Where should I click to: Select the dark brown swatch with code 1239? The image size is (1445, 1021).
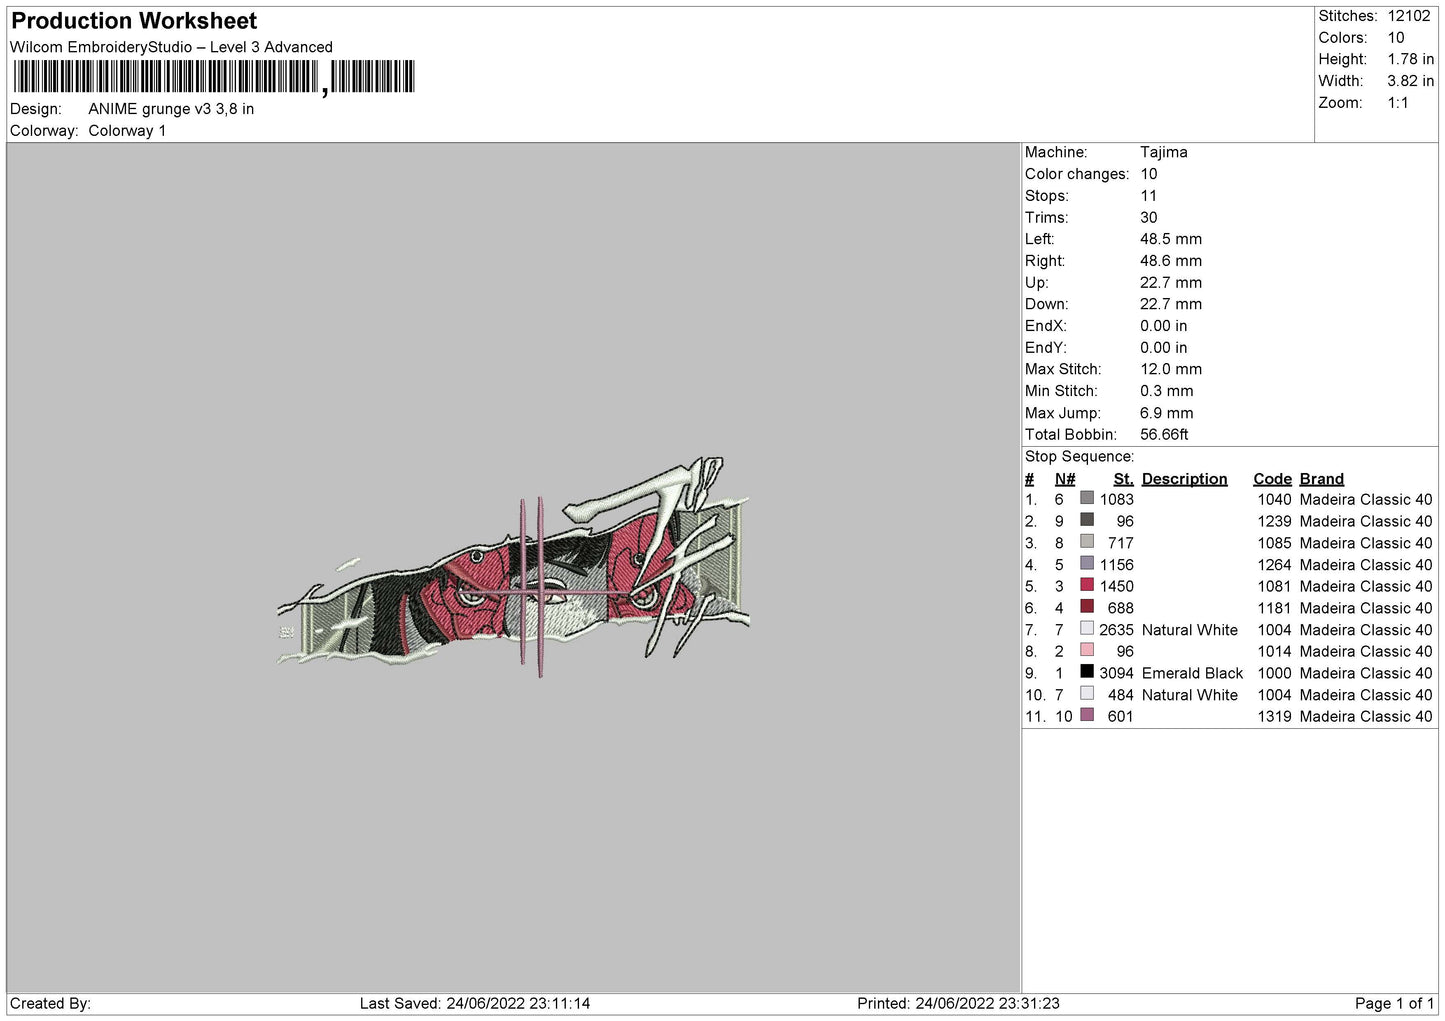(x=1087, y=520)
